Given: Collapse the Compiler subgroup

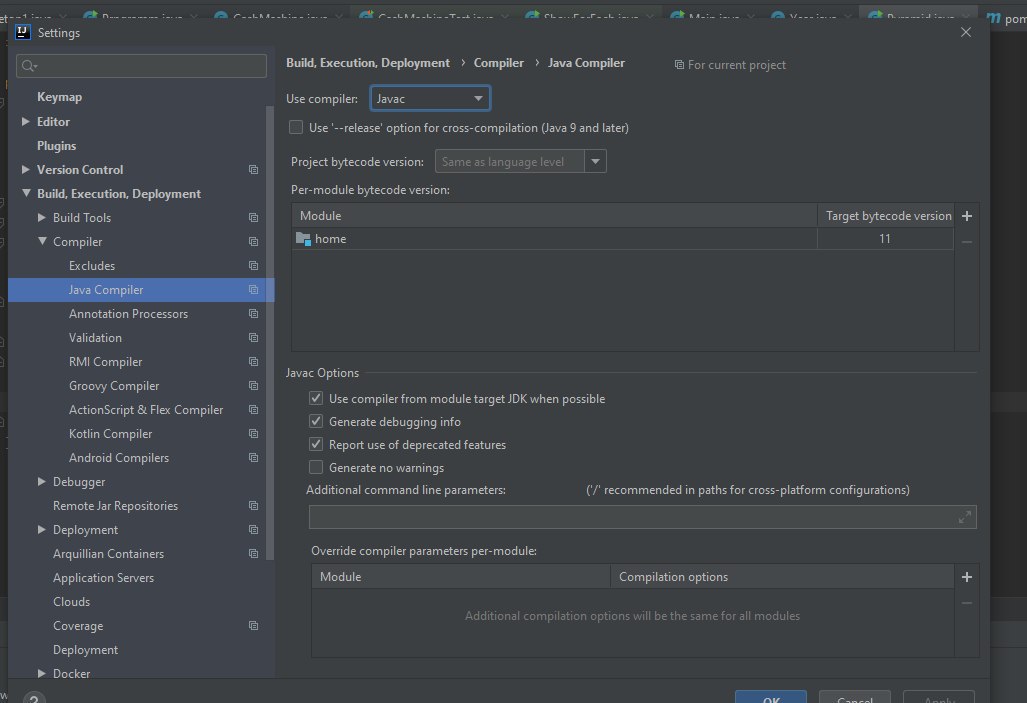Looking at the screenshot, I should [x=42, y=241].
